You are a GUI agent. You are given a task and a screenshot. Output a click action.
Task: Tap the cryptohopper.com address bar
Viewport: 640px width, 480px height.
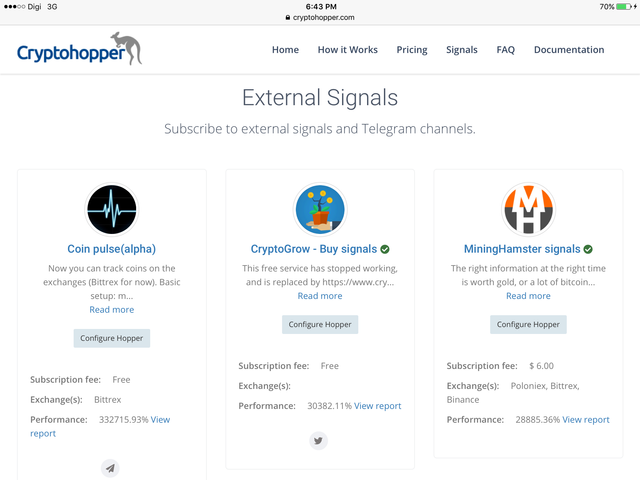320,17
